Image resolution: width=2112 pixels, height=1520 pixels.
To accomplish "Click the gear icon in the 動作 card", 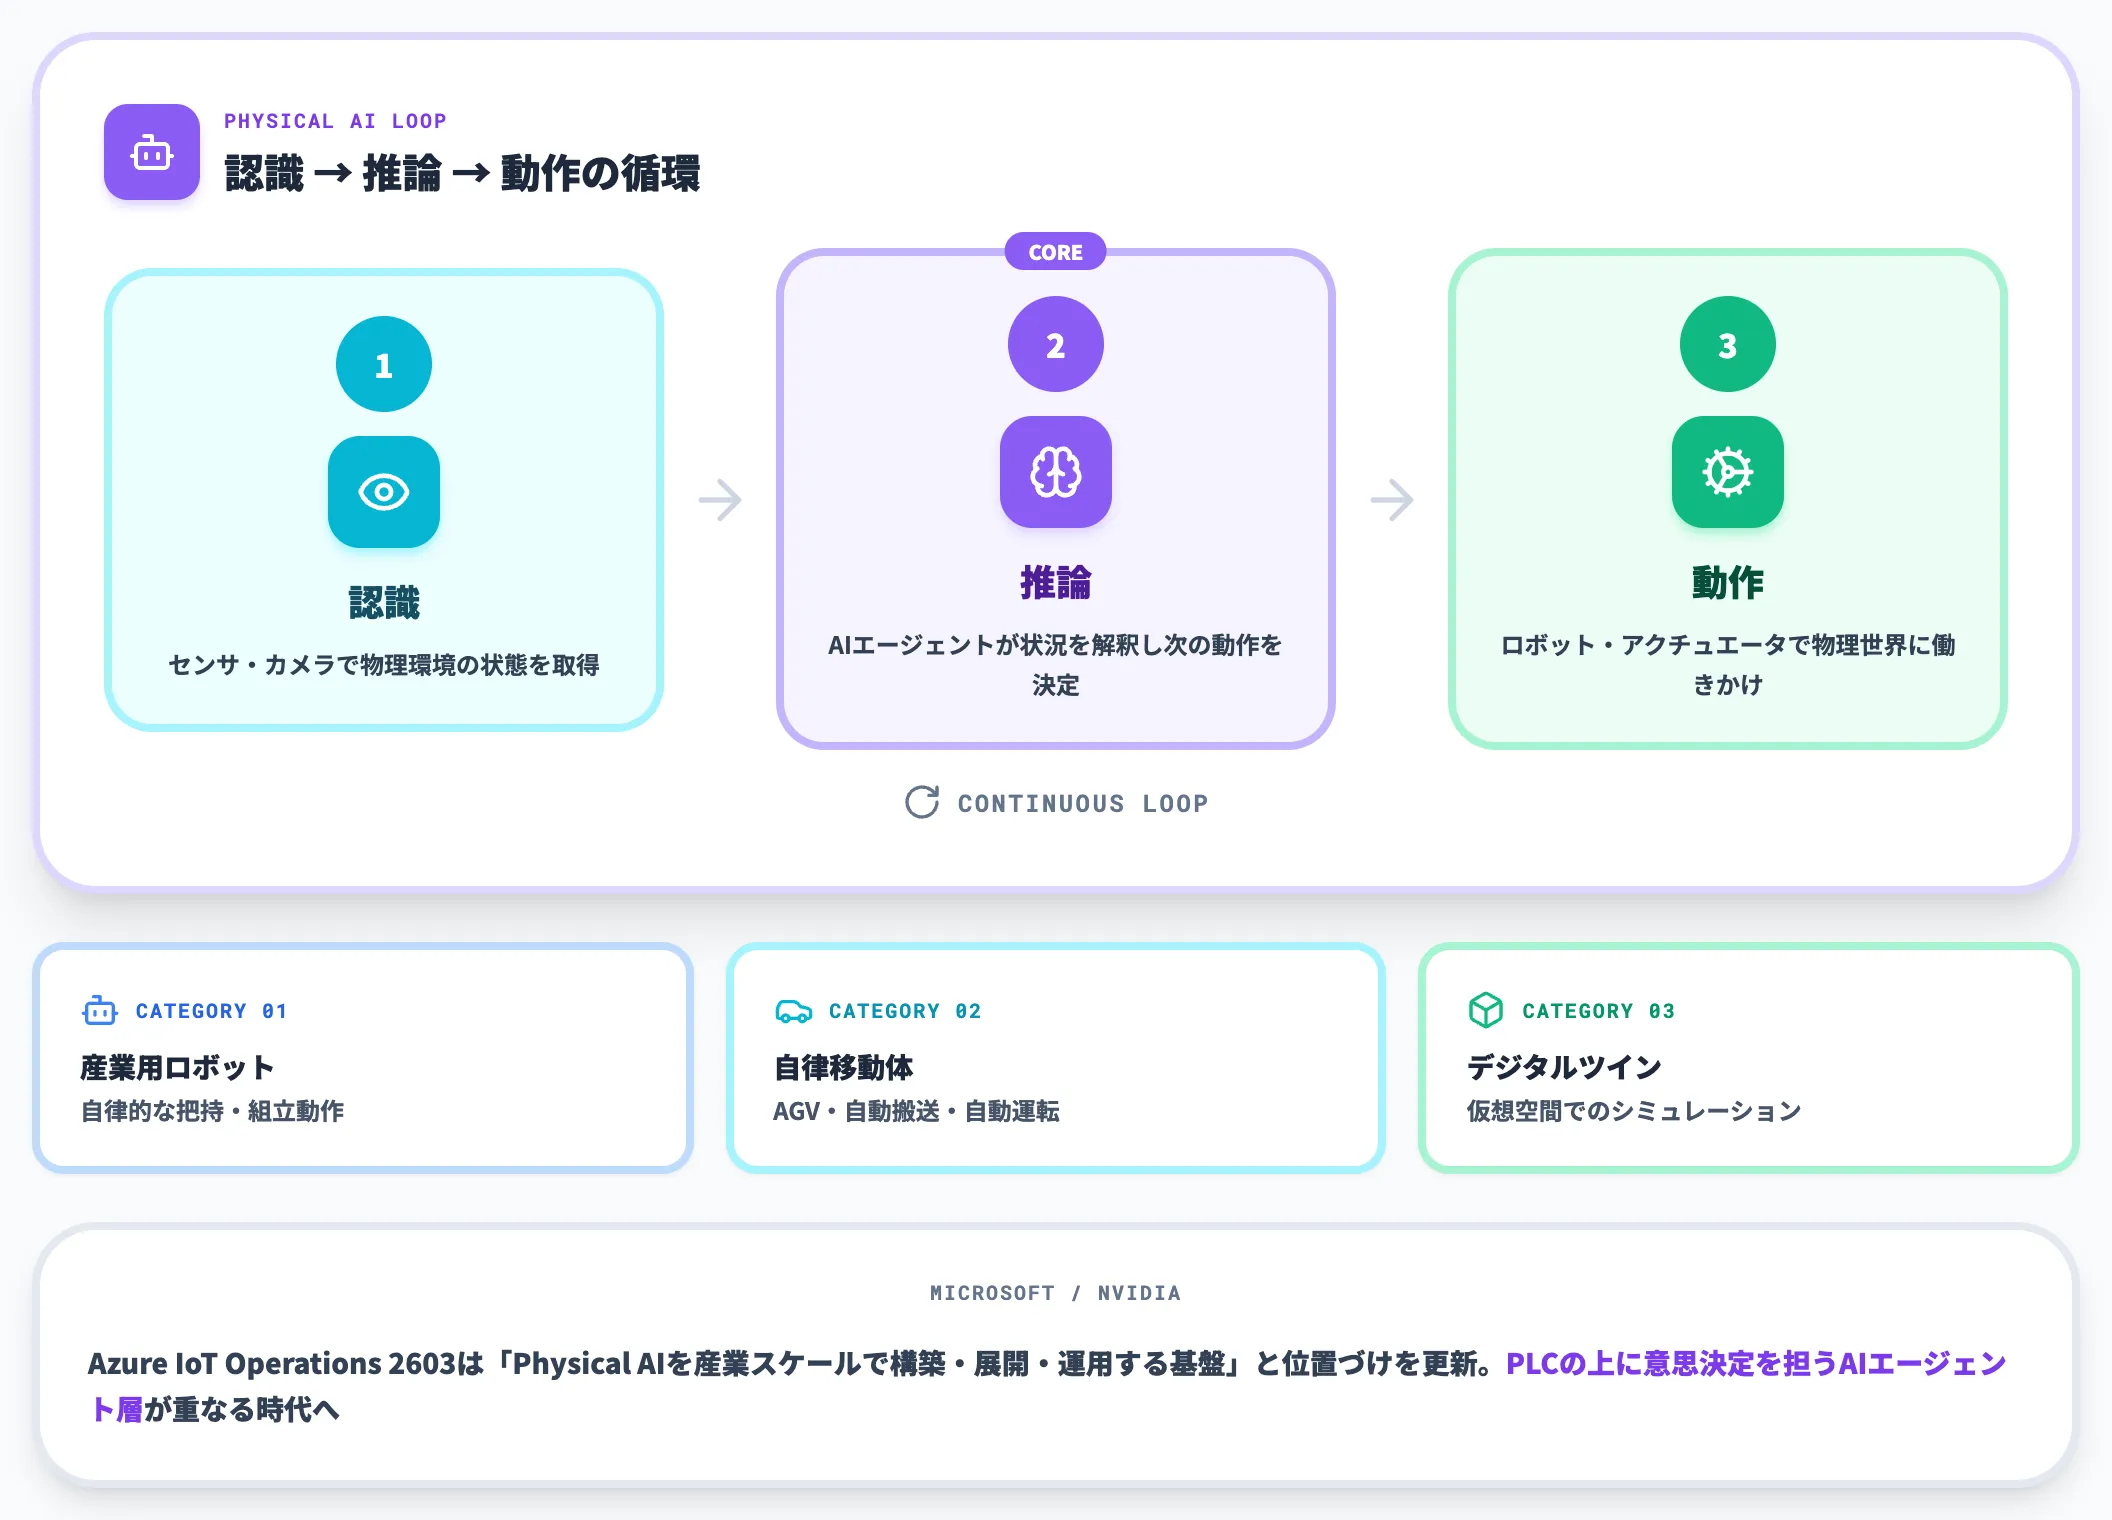I will point(1728,472).
